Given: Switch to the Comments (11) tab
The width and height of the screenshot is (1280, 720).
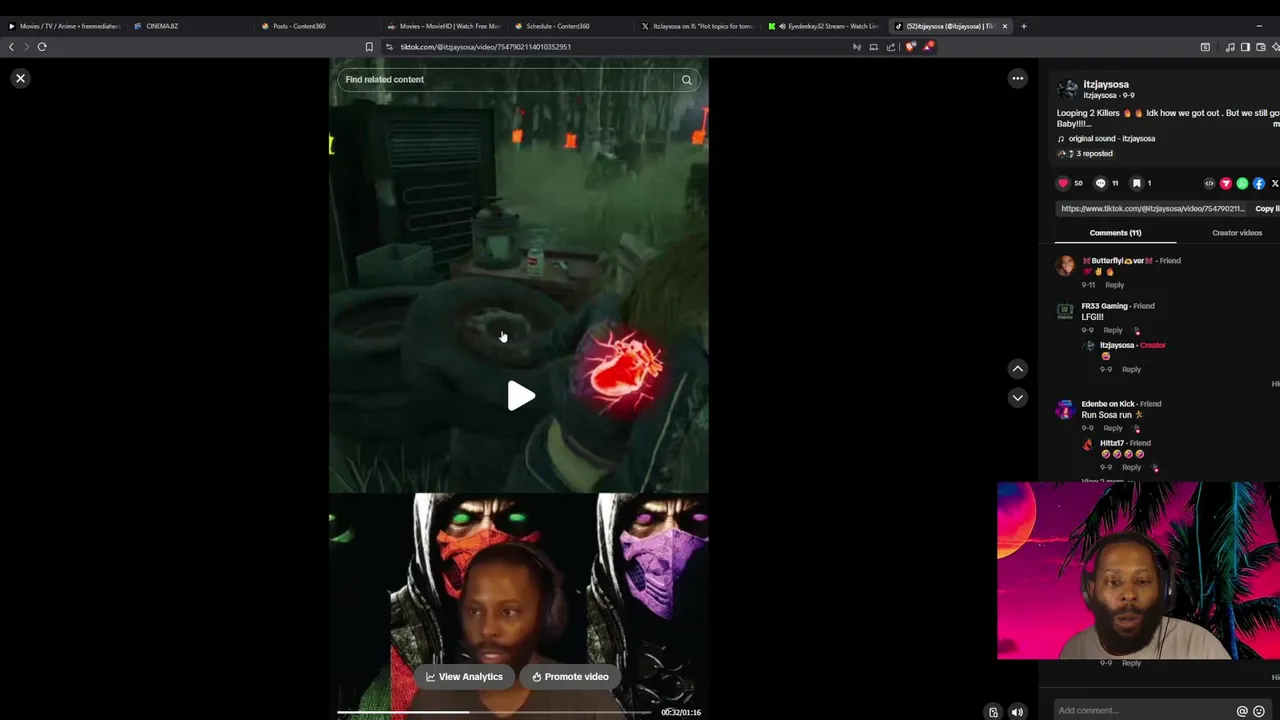Looking at the screenshot, I should pyautogui.click(x=1115, y=233).
